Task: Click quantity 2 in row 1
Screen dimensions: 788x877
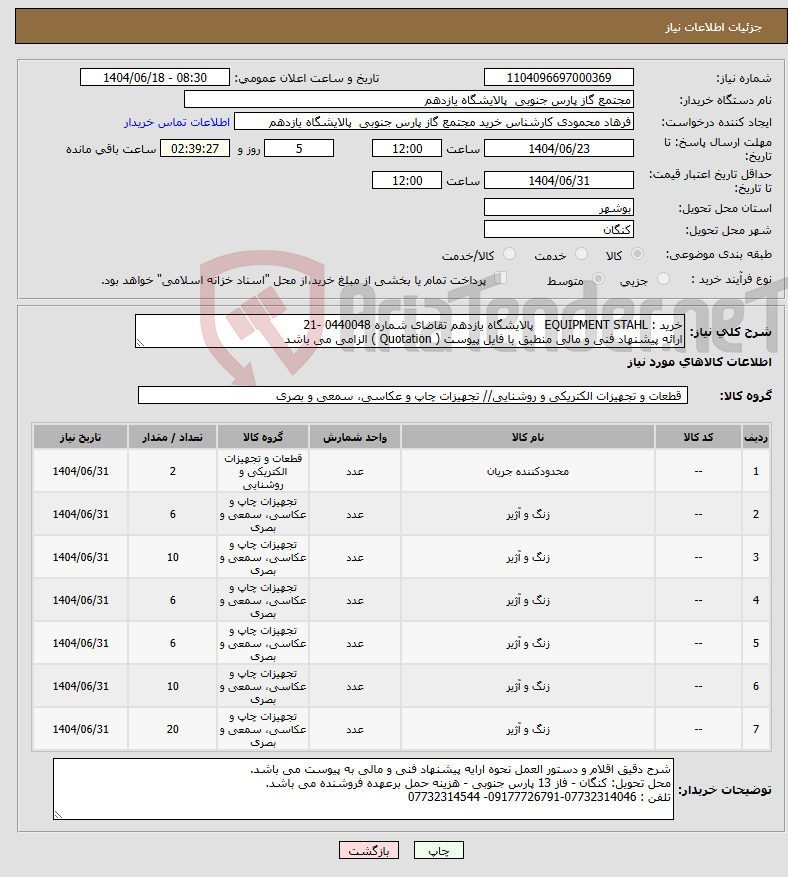Action: [172, 471]
